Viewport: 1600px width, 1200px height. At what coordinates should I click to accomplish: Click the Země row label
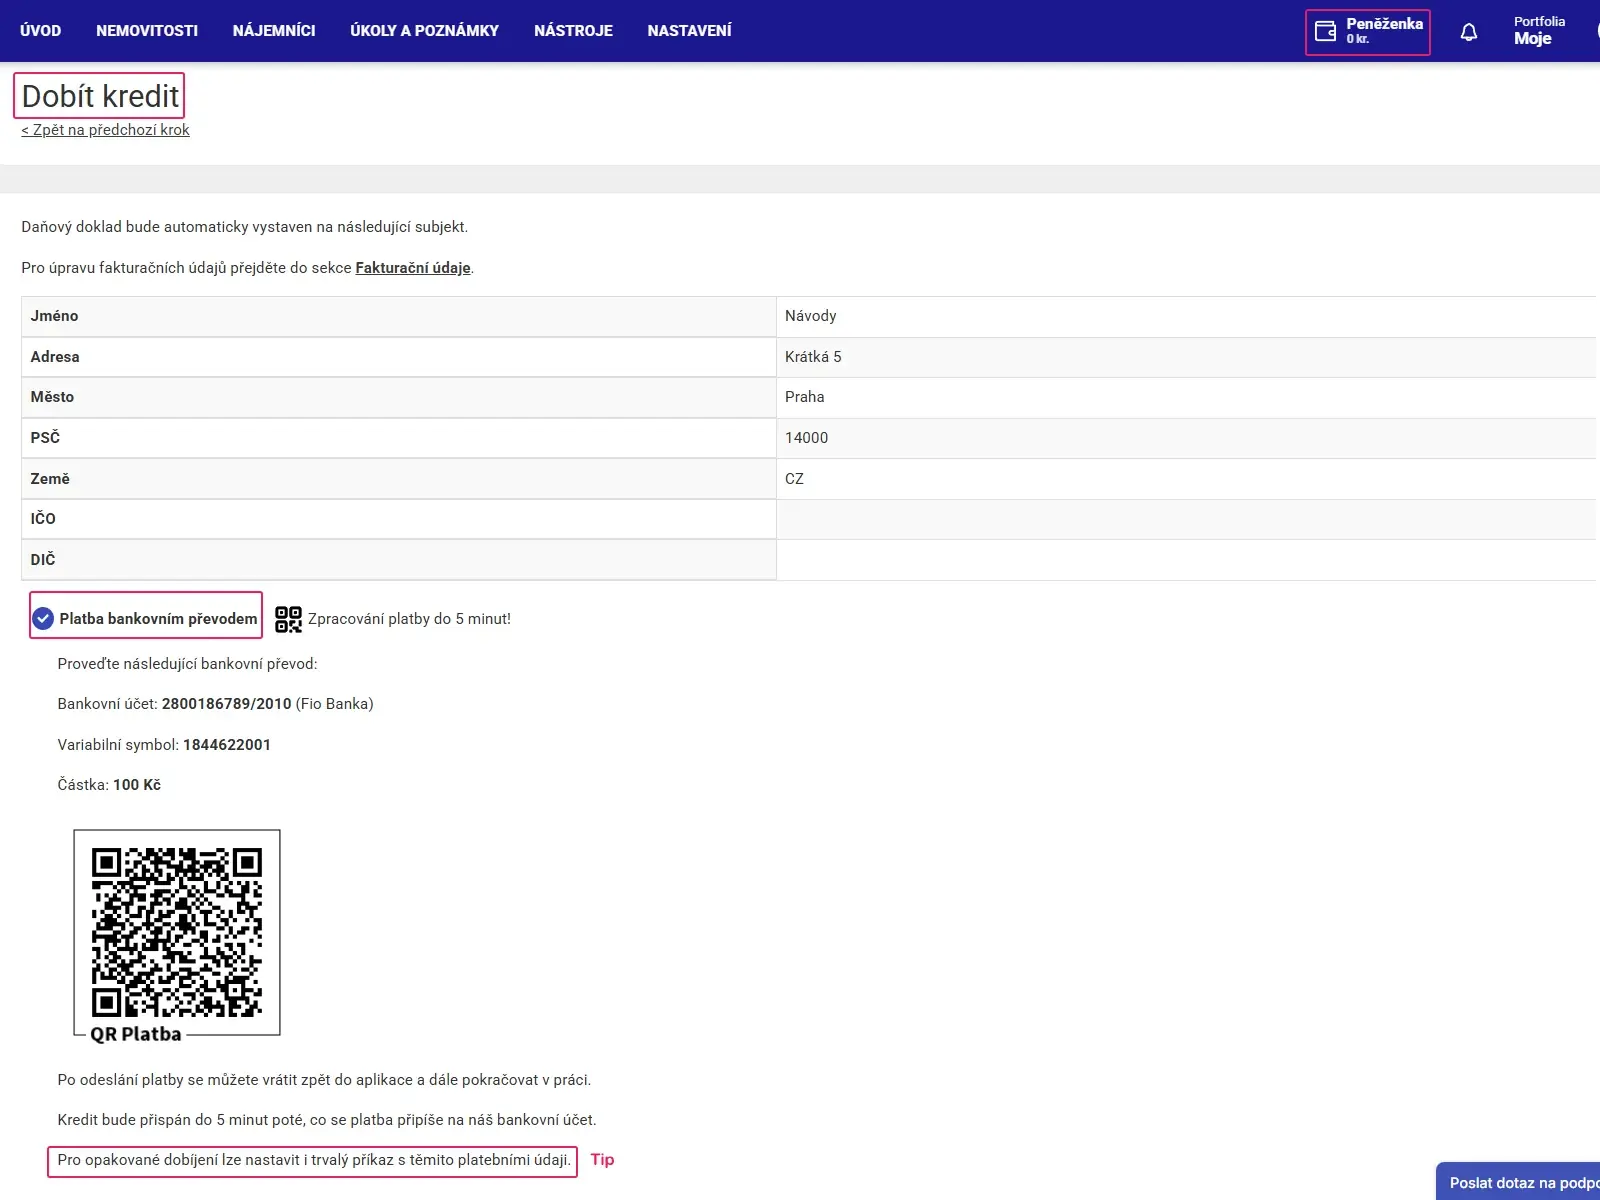[x=50, y=479]
